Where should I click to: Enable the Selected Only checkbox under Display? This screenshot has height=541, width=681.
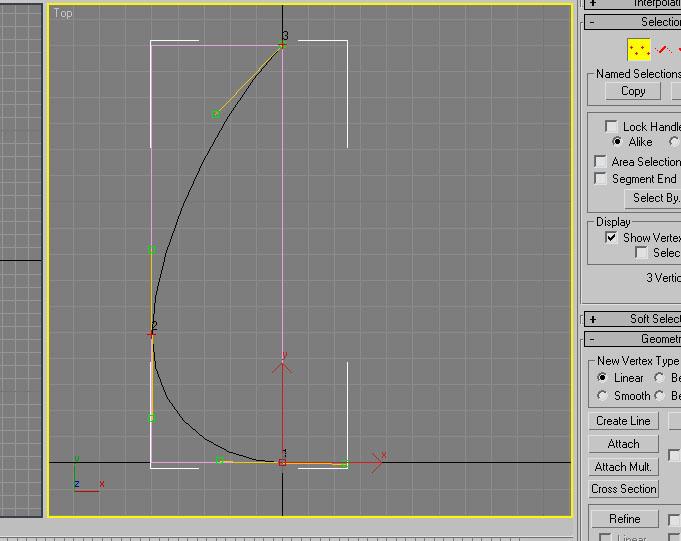coord(641,253)
